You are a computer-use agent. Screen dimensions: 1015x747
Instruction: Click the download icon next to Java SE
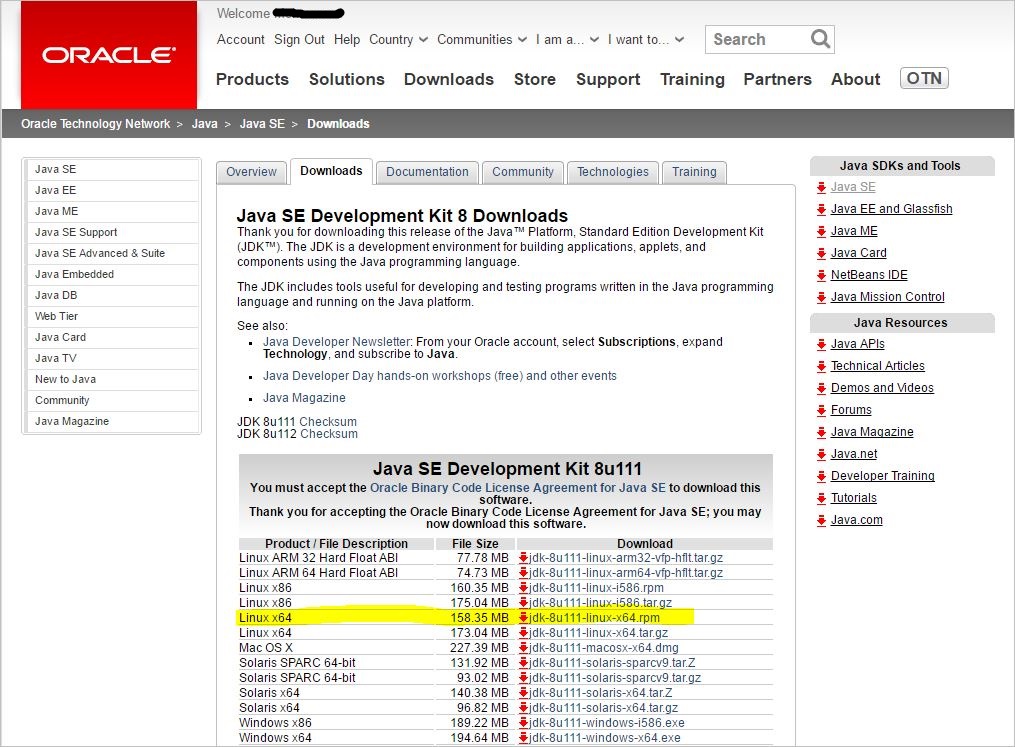pos(823,187)
